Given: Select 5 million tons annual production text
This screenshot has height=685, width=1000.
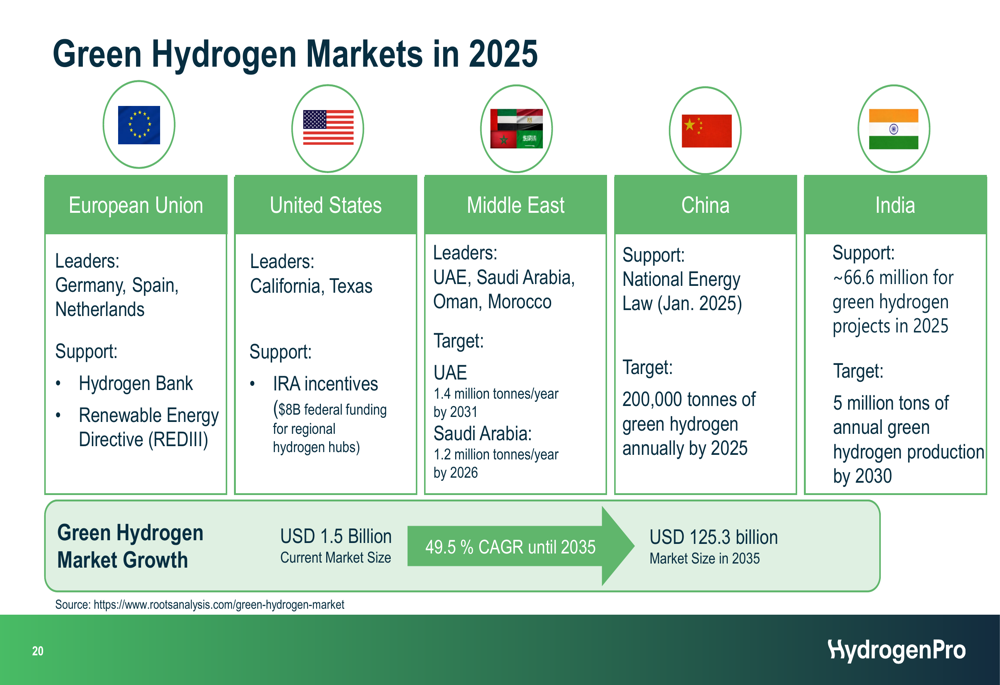Looking at the screenshot, I should (x=908, y=439).
